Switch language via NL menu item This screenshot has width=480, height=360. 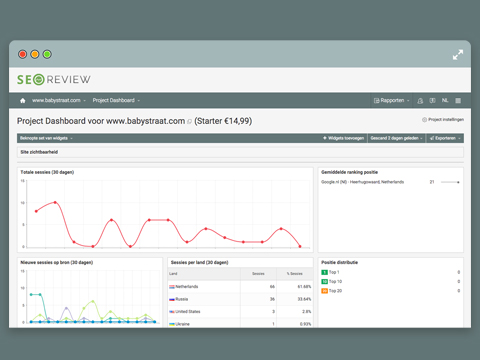click(445, 100)
